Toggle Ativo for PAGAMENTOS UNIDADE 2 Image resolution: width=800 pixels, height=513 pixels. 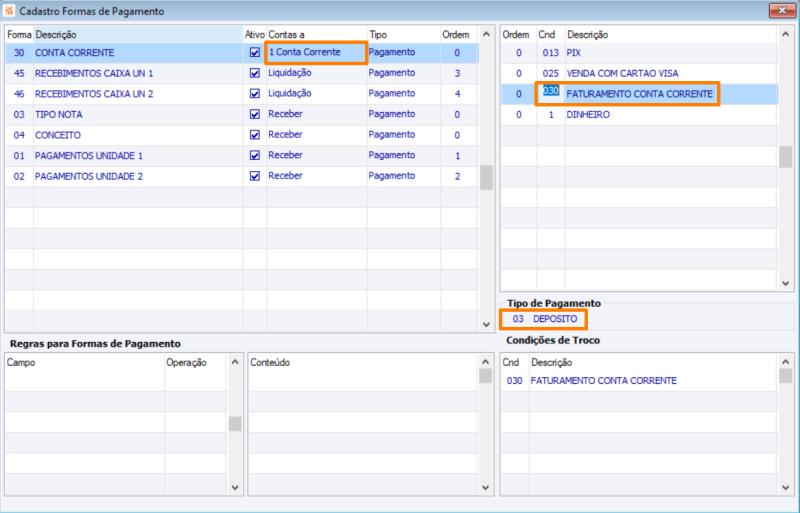click(x=255, y=176)
